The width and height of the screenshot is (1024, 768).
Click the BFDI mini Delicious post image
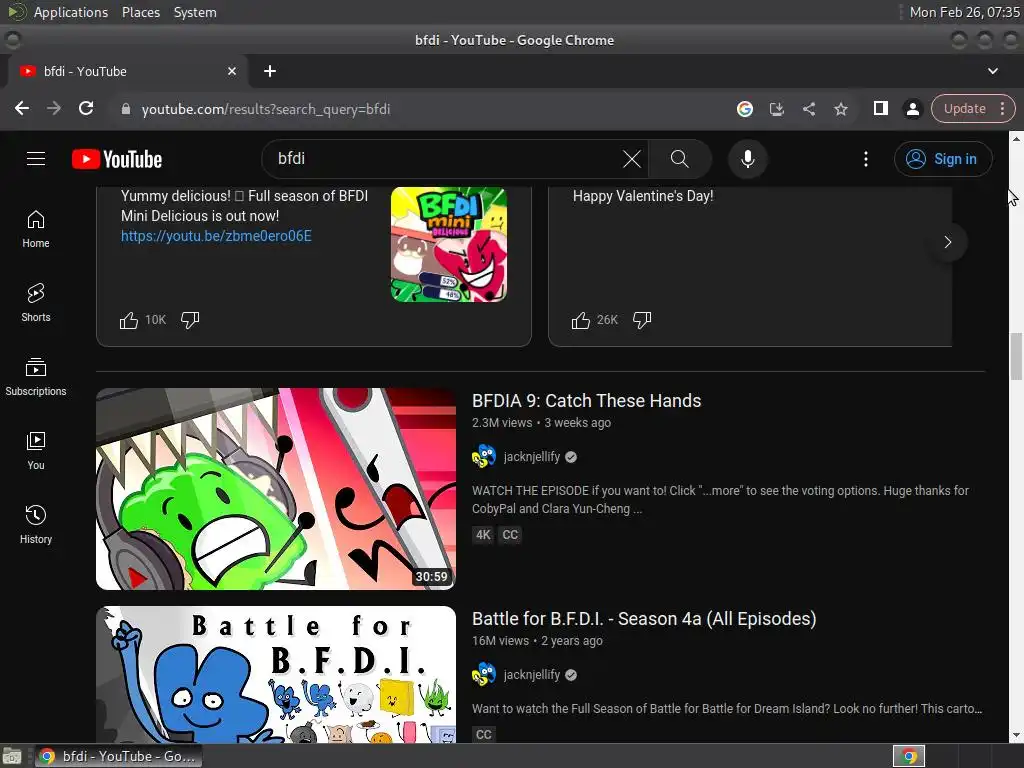pyautogui.click(x=449, y=244)
